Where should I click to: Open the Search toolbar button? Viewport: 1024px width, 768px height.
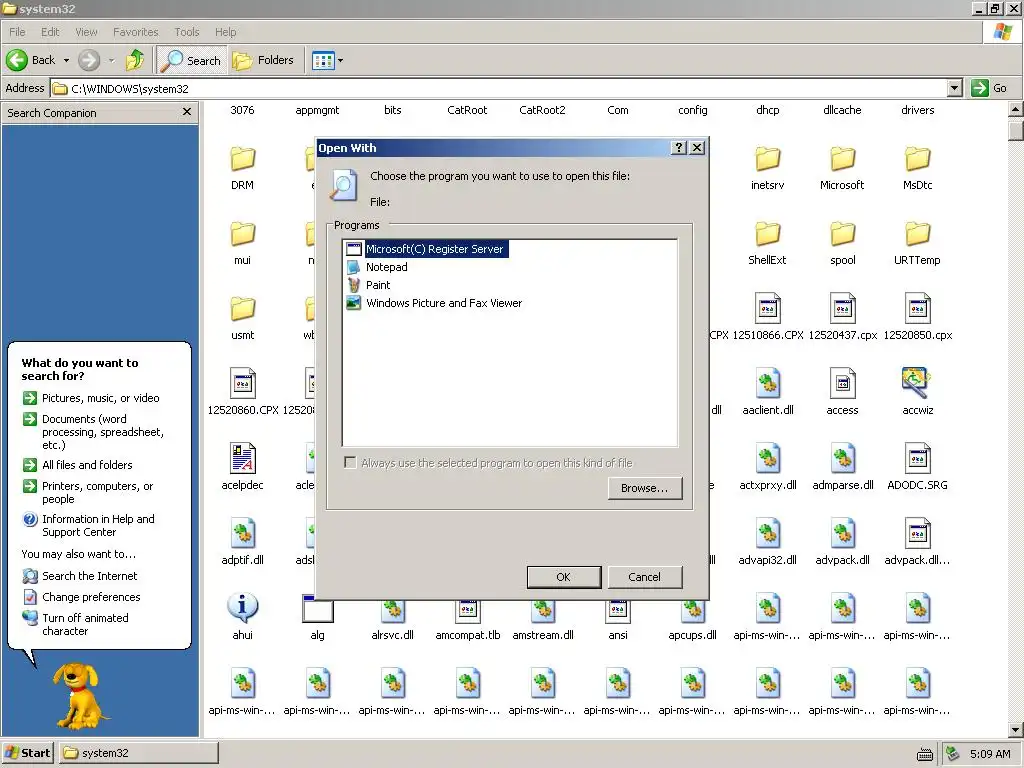pyautogui.click(x=191, y=60)
